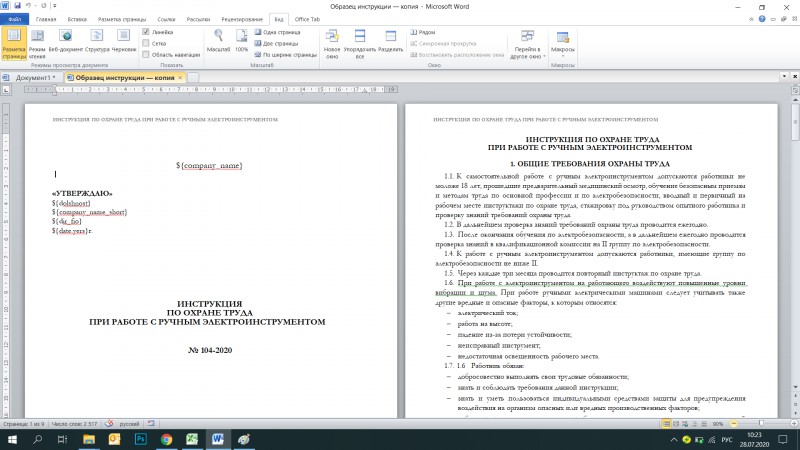The width and height of the screenshot is (800, 450).
Task: Customize Quick Access Toolbar dropdown
Action: point(55,6)
